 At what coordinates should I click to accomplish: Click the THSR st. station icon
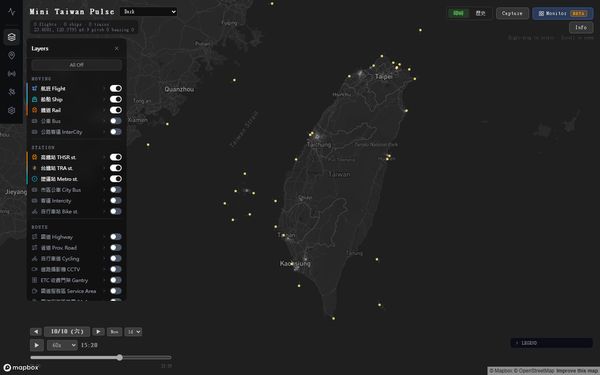pyautogui.click(x=34, y=157)
